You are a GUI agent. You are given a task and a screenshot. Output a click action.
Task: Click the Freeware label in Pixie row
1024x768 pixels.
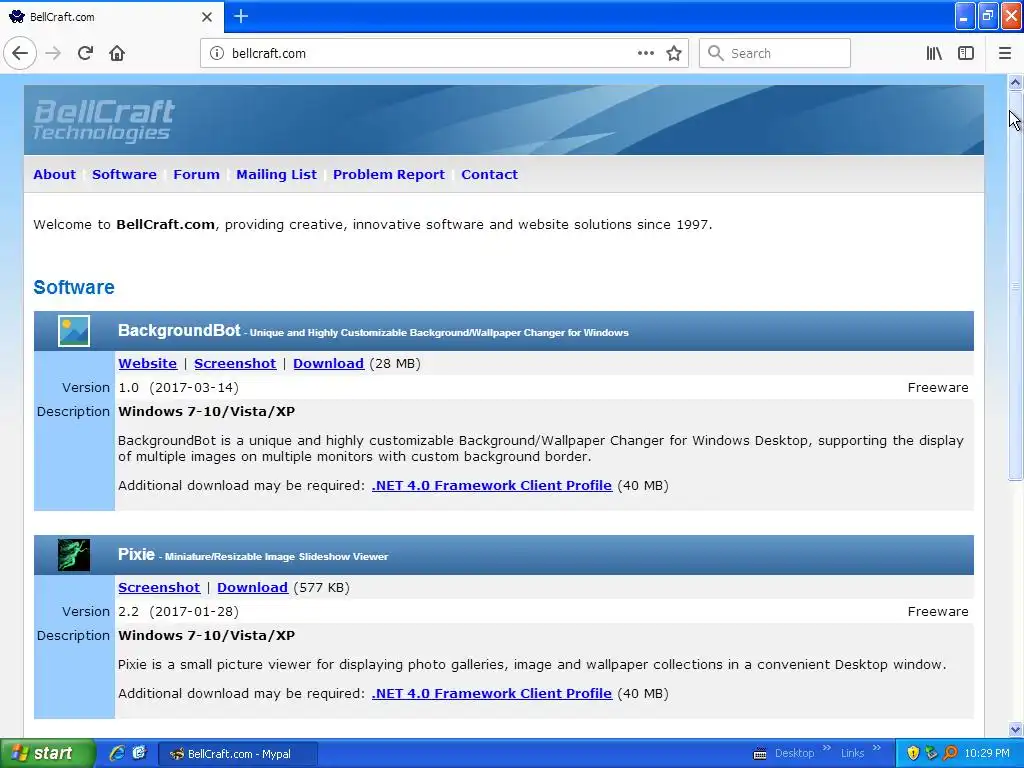pos(938,611)
